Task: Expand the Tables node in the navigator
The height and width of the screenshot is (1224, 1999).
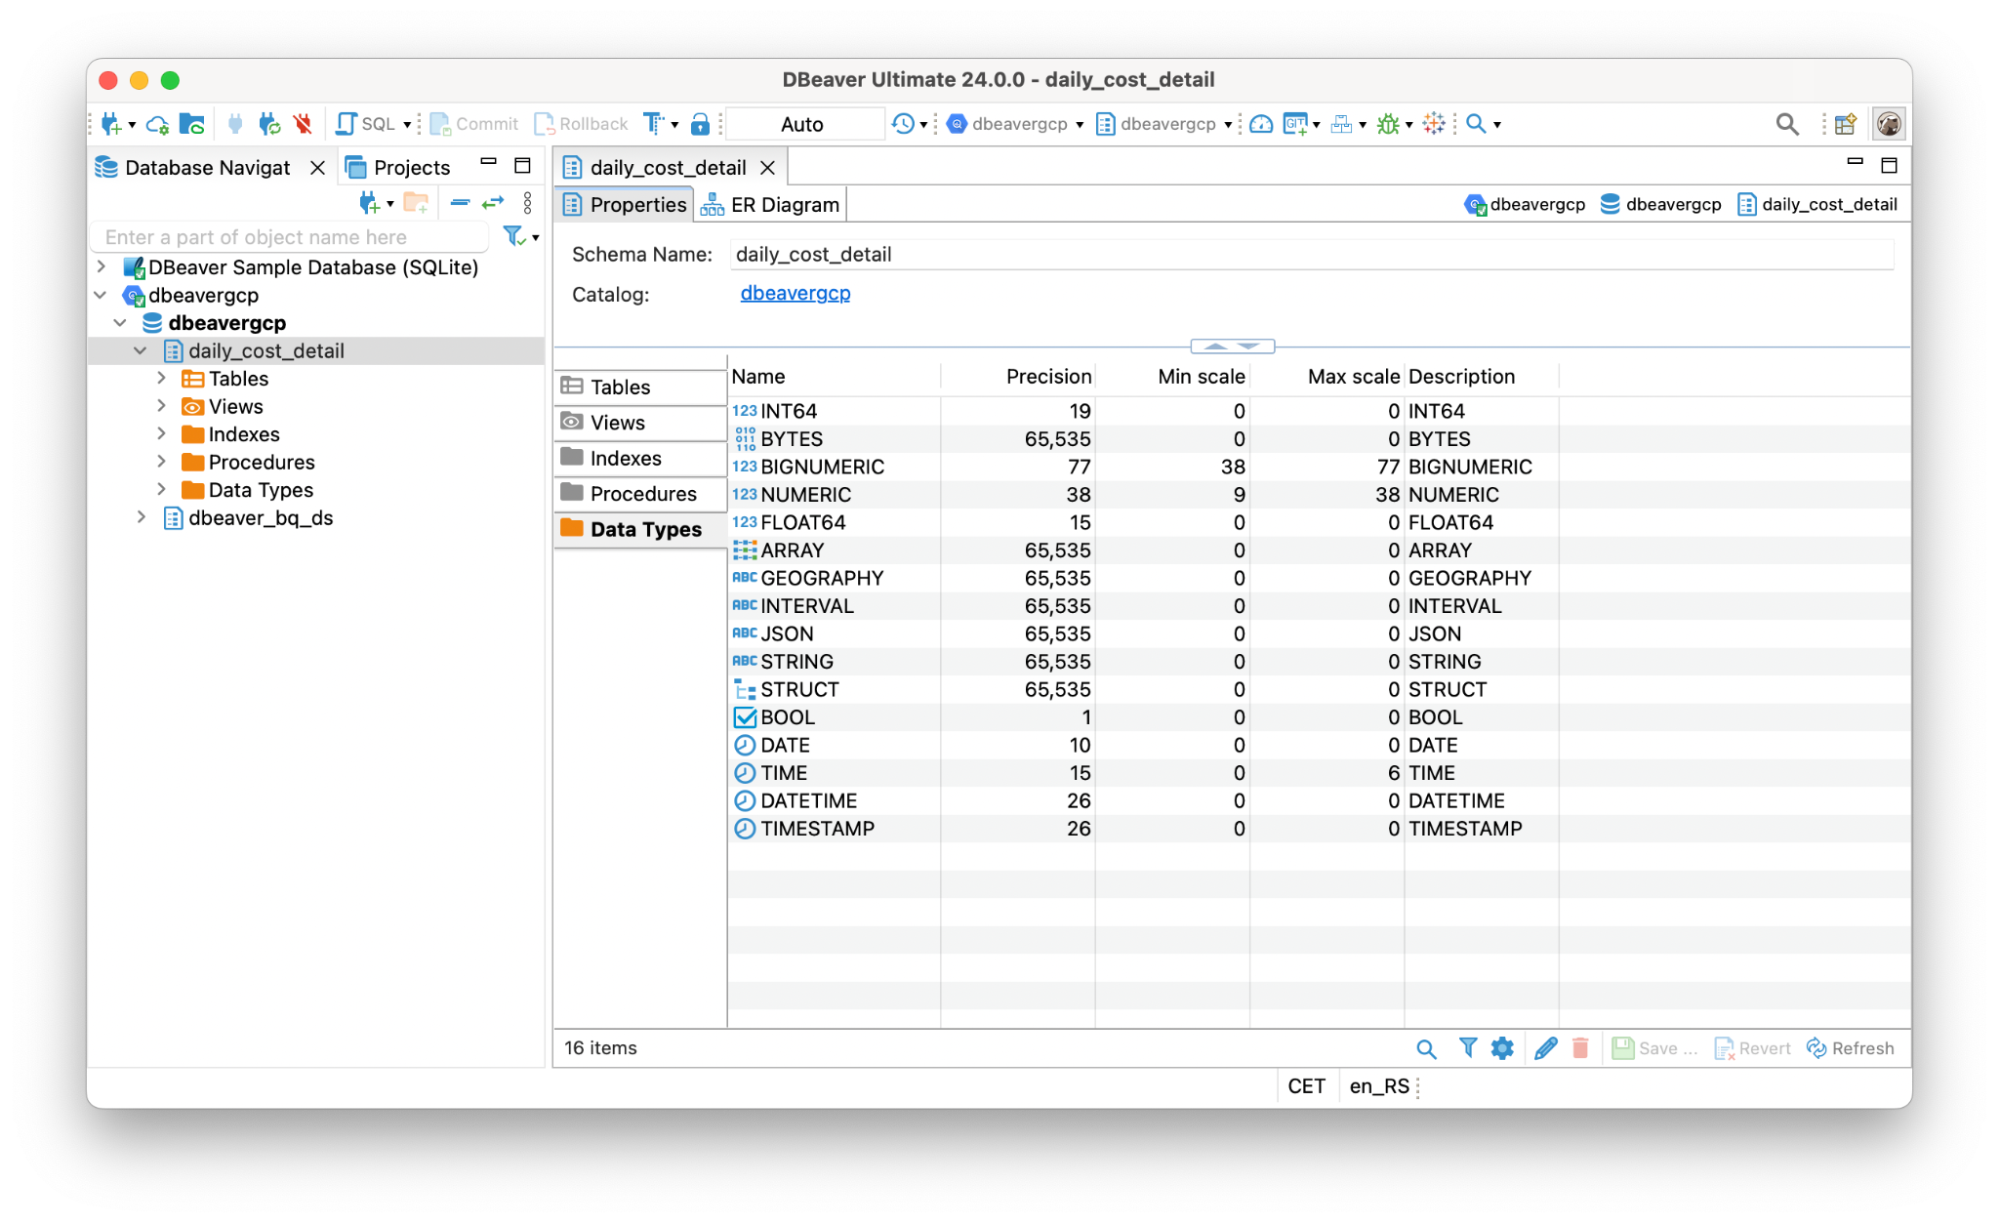Action: (162, 378)
